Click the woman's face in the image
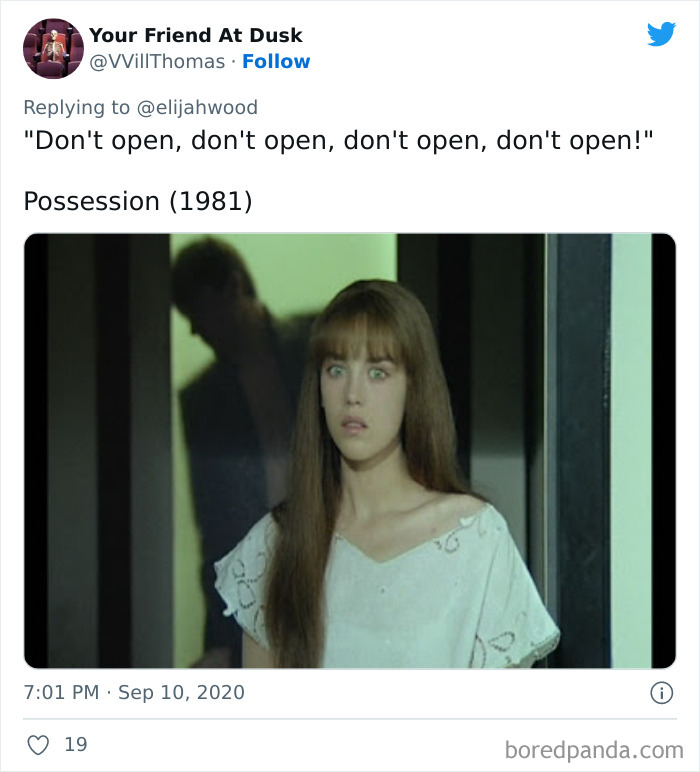The image size is (700, 772). [363, 401]
